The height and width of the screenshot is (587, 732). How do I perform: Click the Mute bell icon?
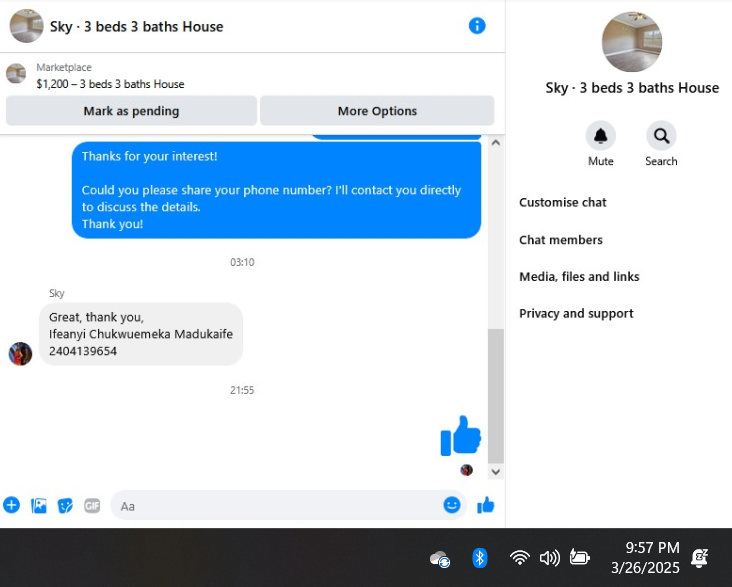[x=600, y=136]
